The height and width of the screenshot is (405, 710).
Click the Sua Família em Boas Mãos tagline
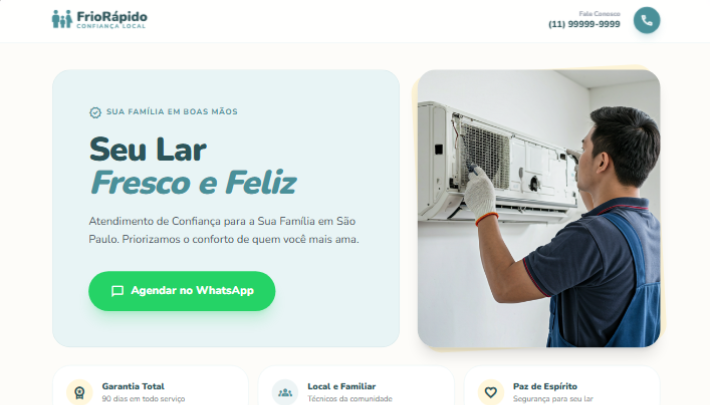point(172,112)
